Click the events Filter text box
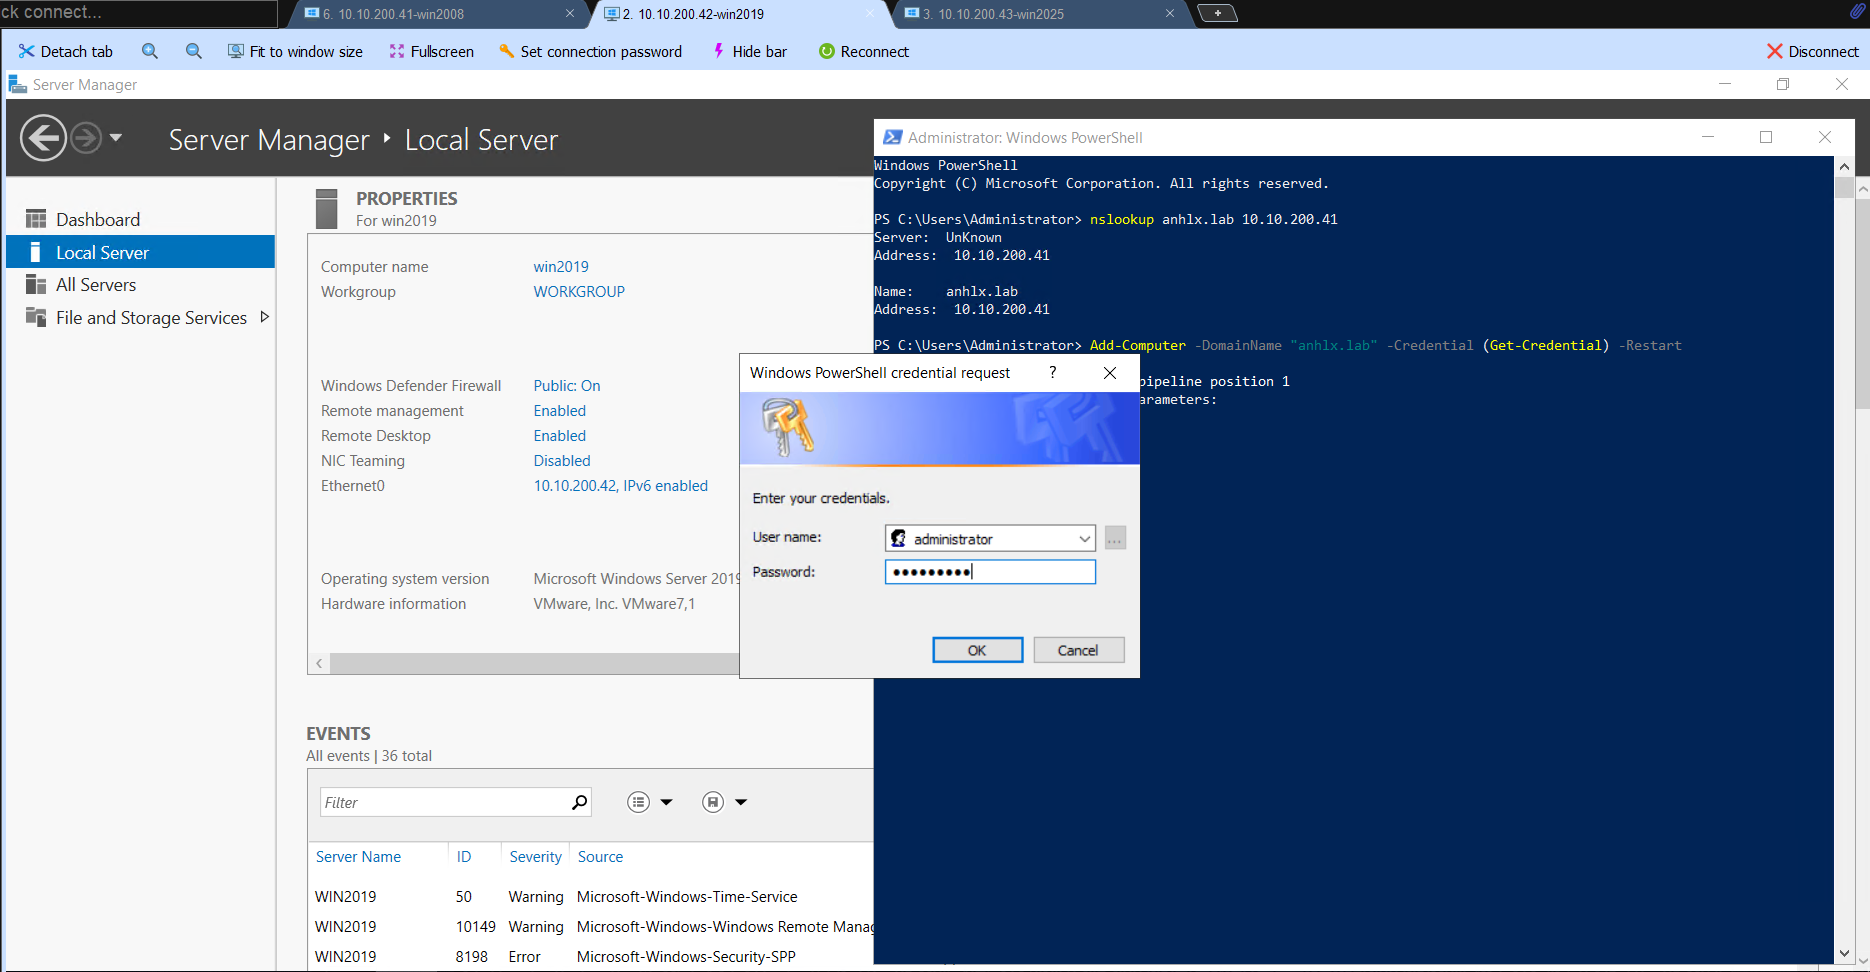The height and width of the screenshot is (972, 1870). 444,802
